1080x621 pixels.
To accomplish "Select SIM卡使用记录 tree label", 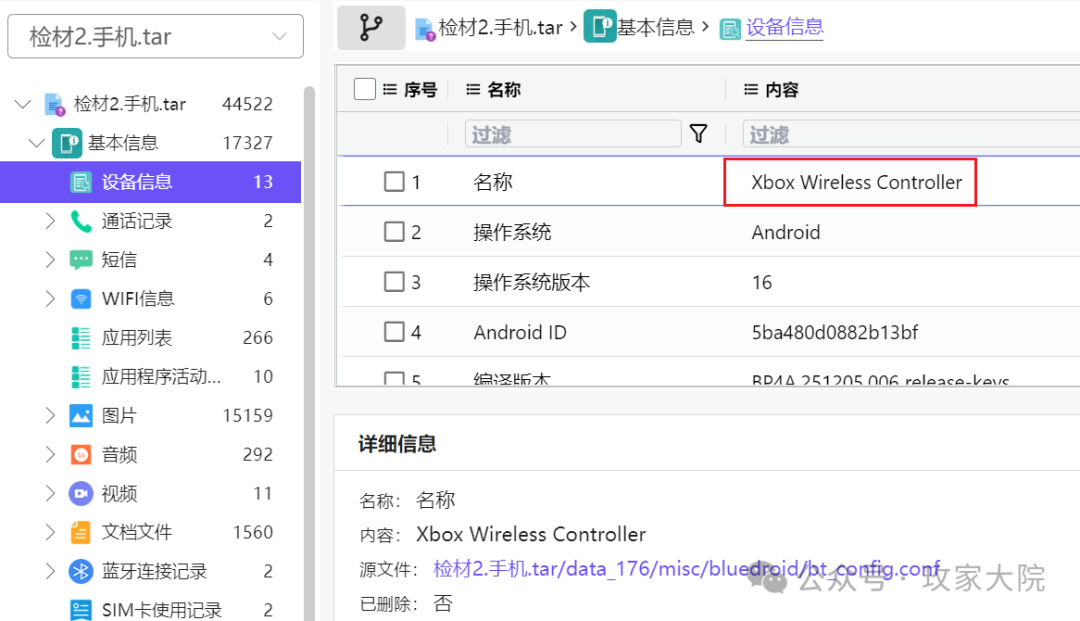I will click(161, 610).
